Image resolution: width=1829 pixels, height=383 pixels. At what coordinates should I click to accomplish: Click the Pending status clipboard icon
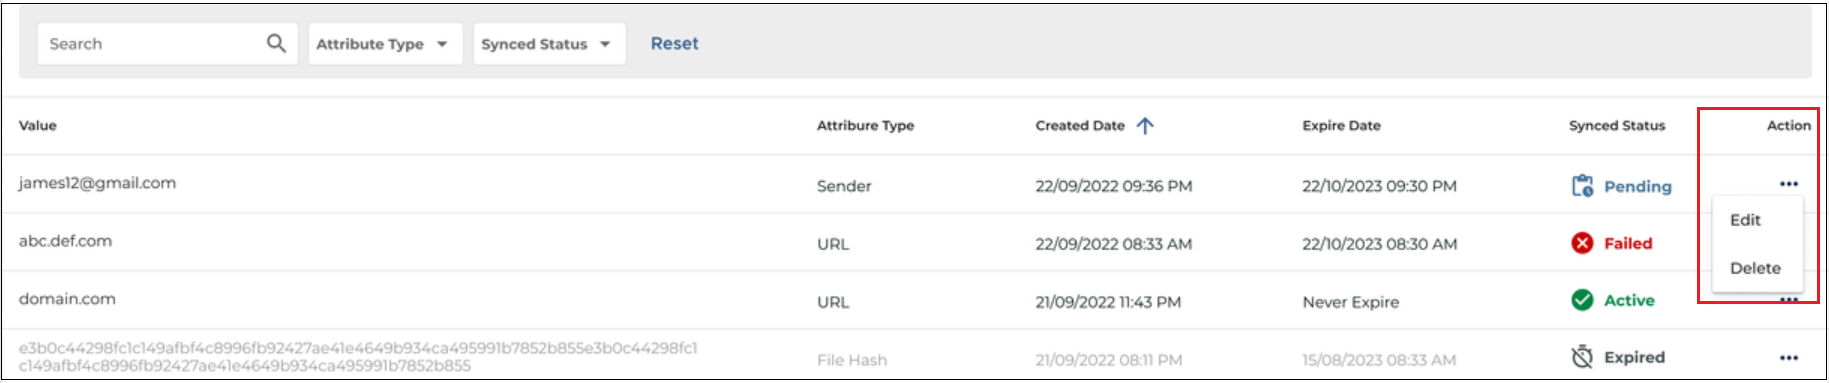[x=1582, y=186]
